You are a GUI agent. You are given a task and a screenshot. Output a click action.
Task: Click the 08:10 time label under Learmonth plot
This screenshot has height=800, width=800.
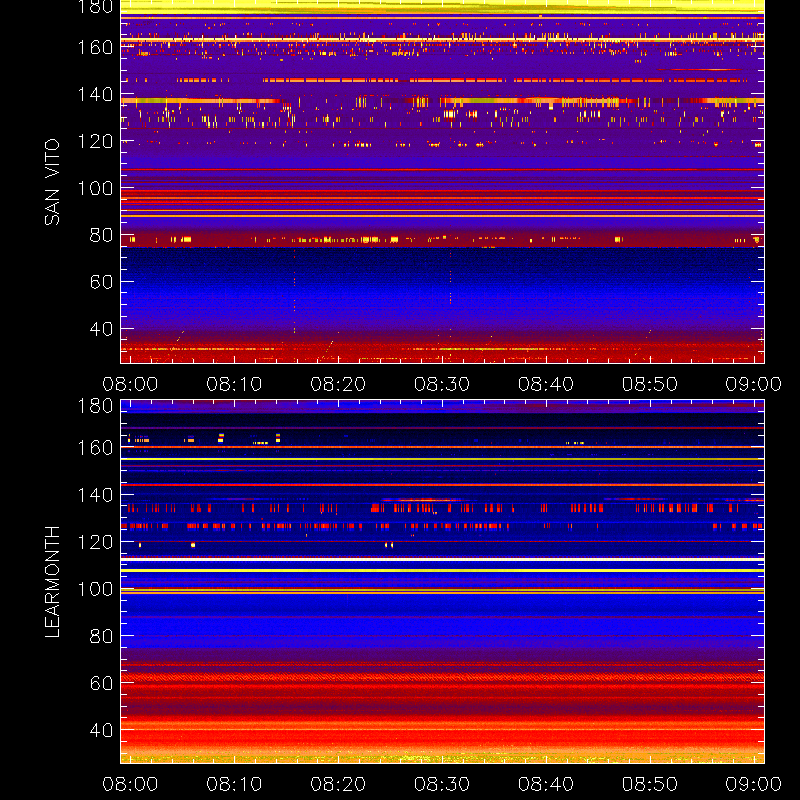point(234,784)
